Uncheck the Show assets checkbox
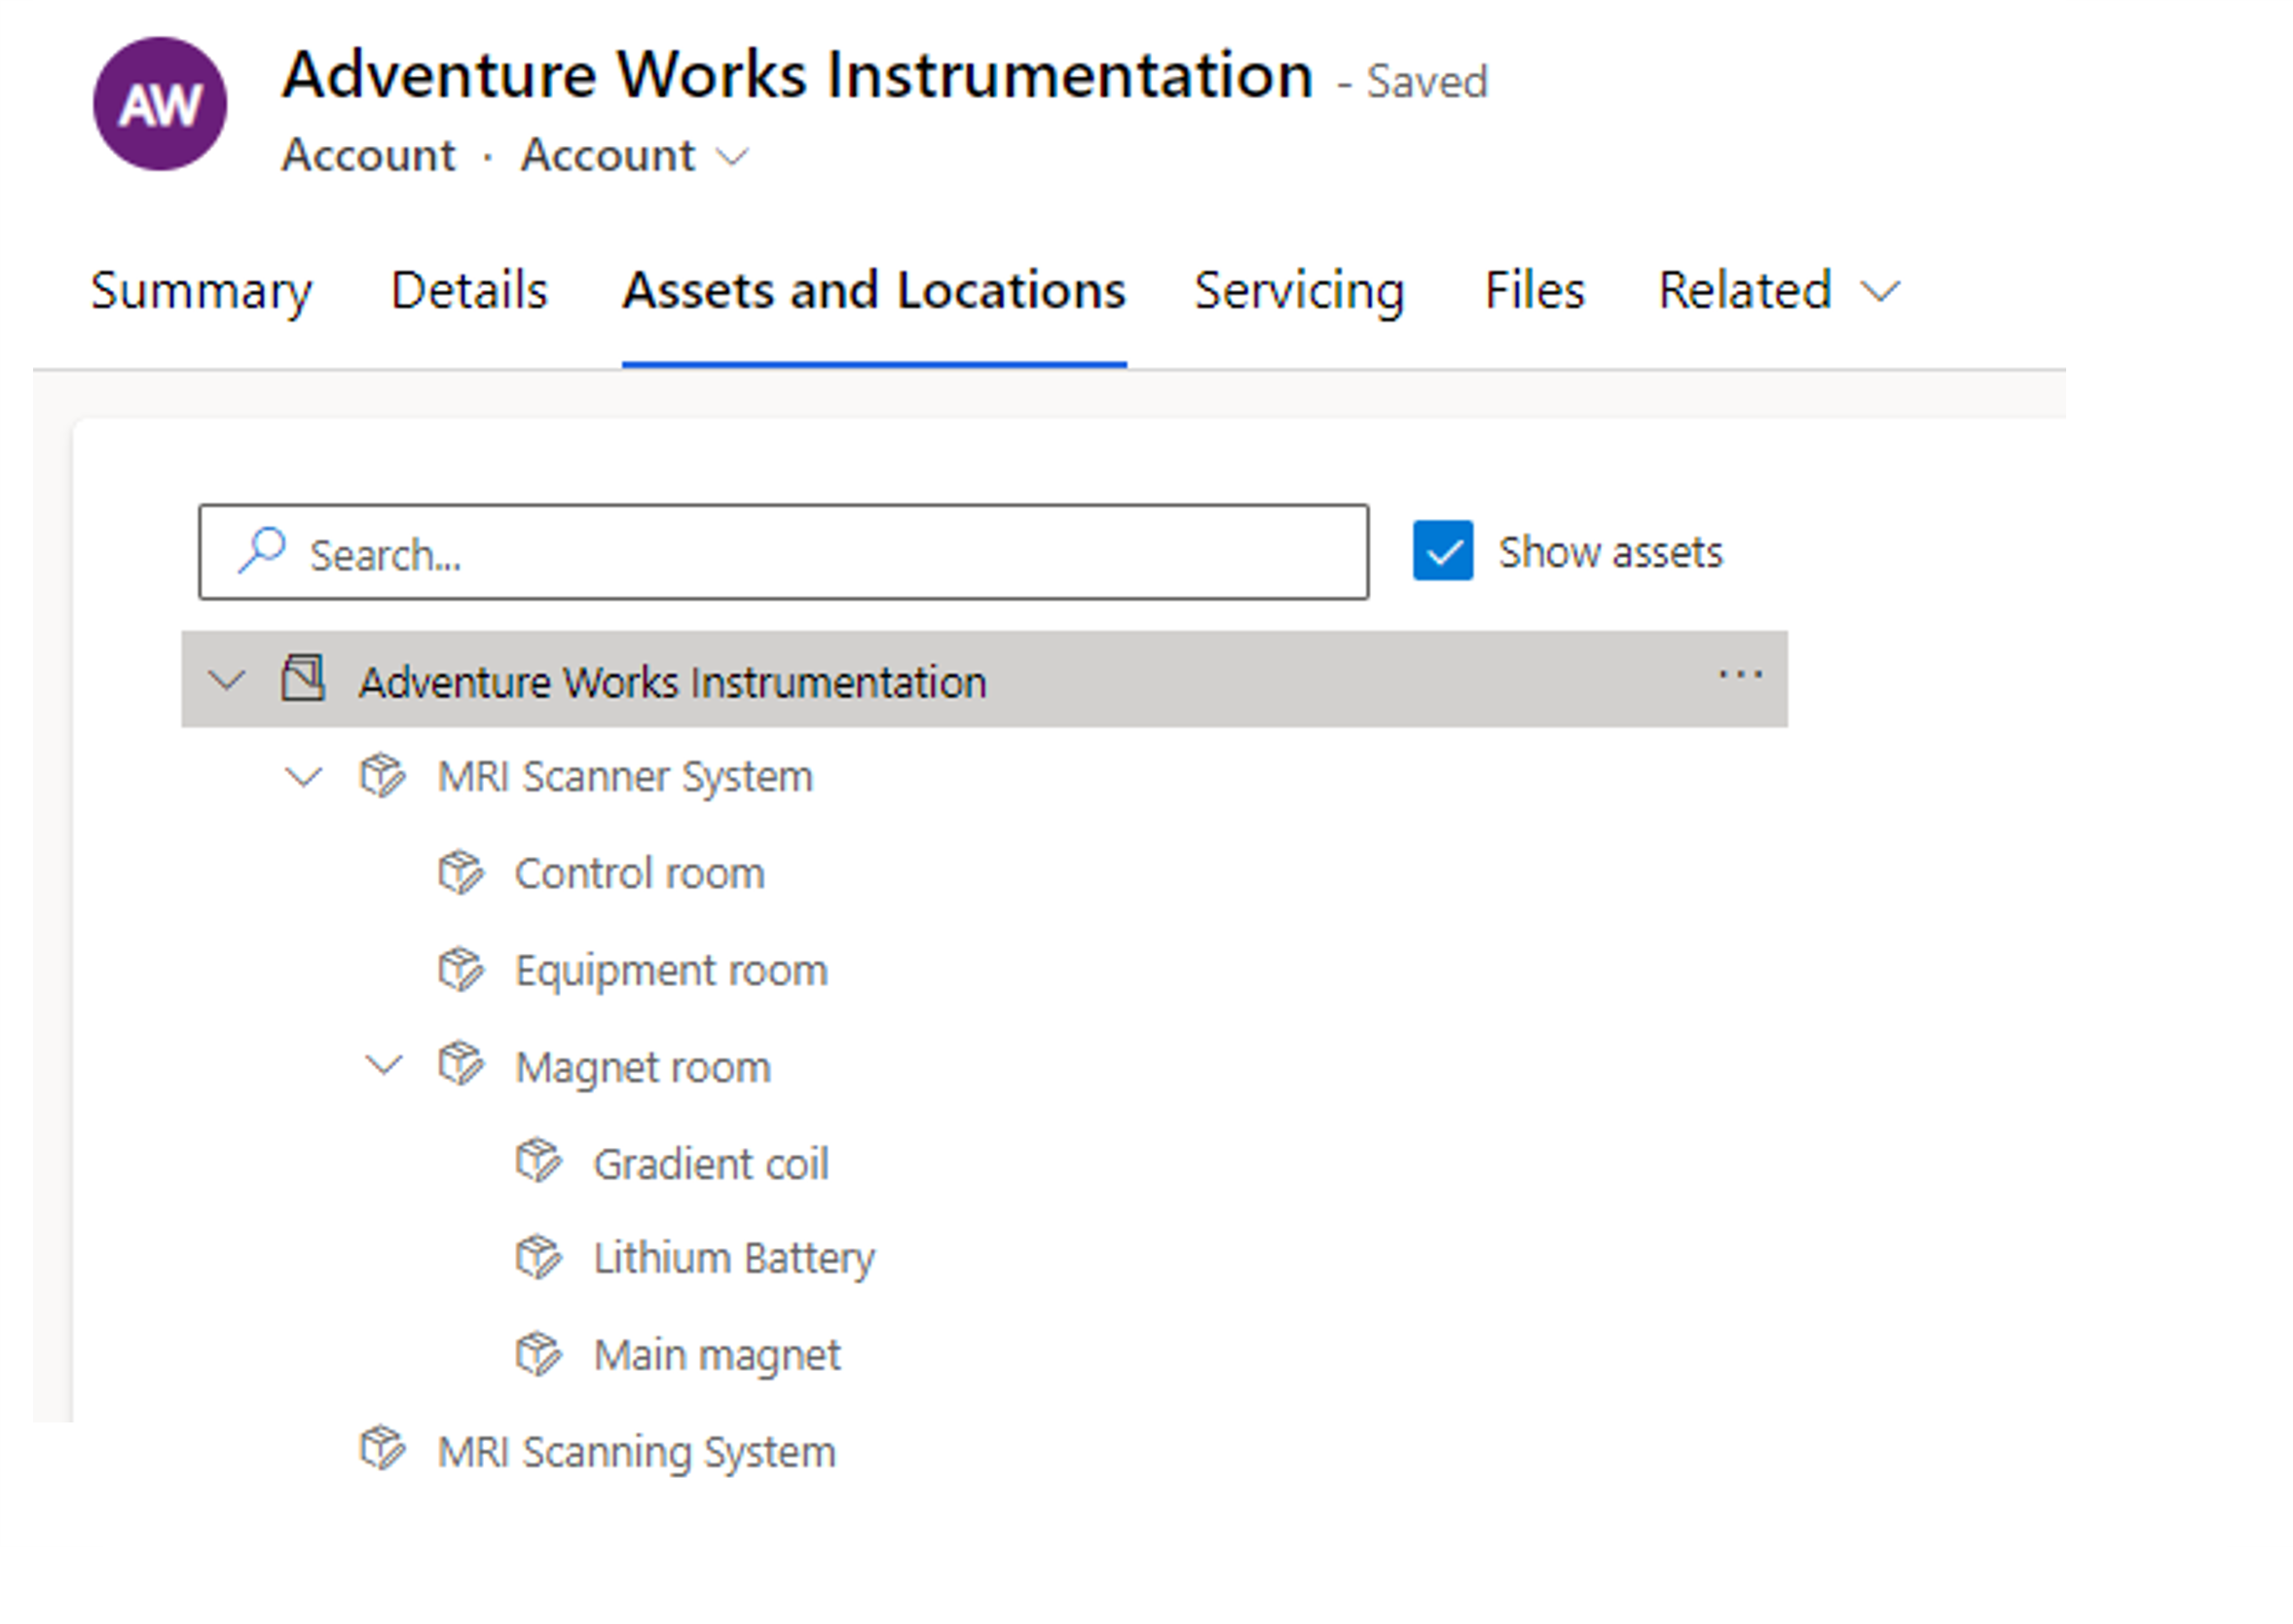The width and height of the screenshot is (2293, 1624). [x=1443, y=551]
